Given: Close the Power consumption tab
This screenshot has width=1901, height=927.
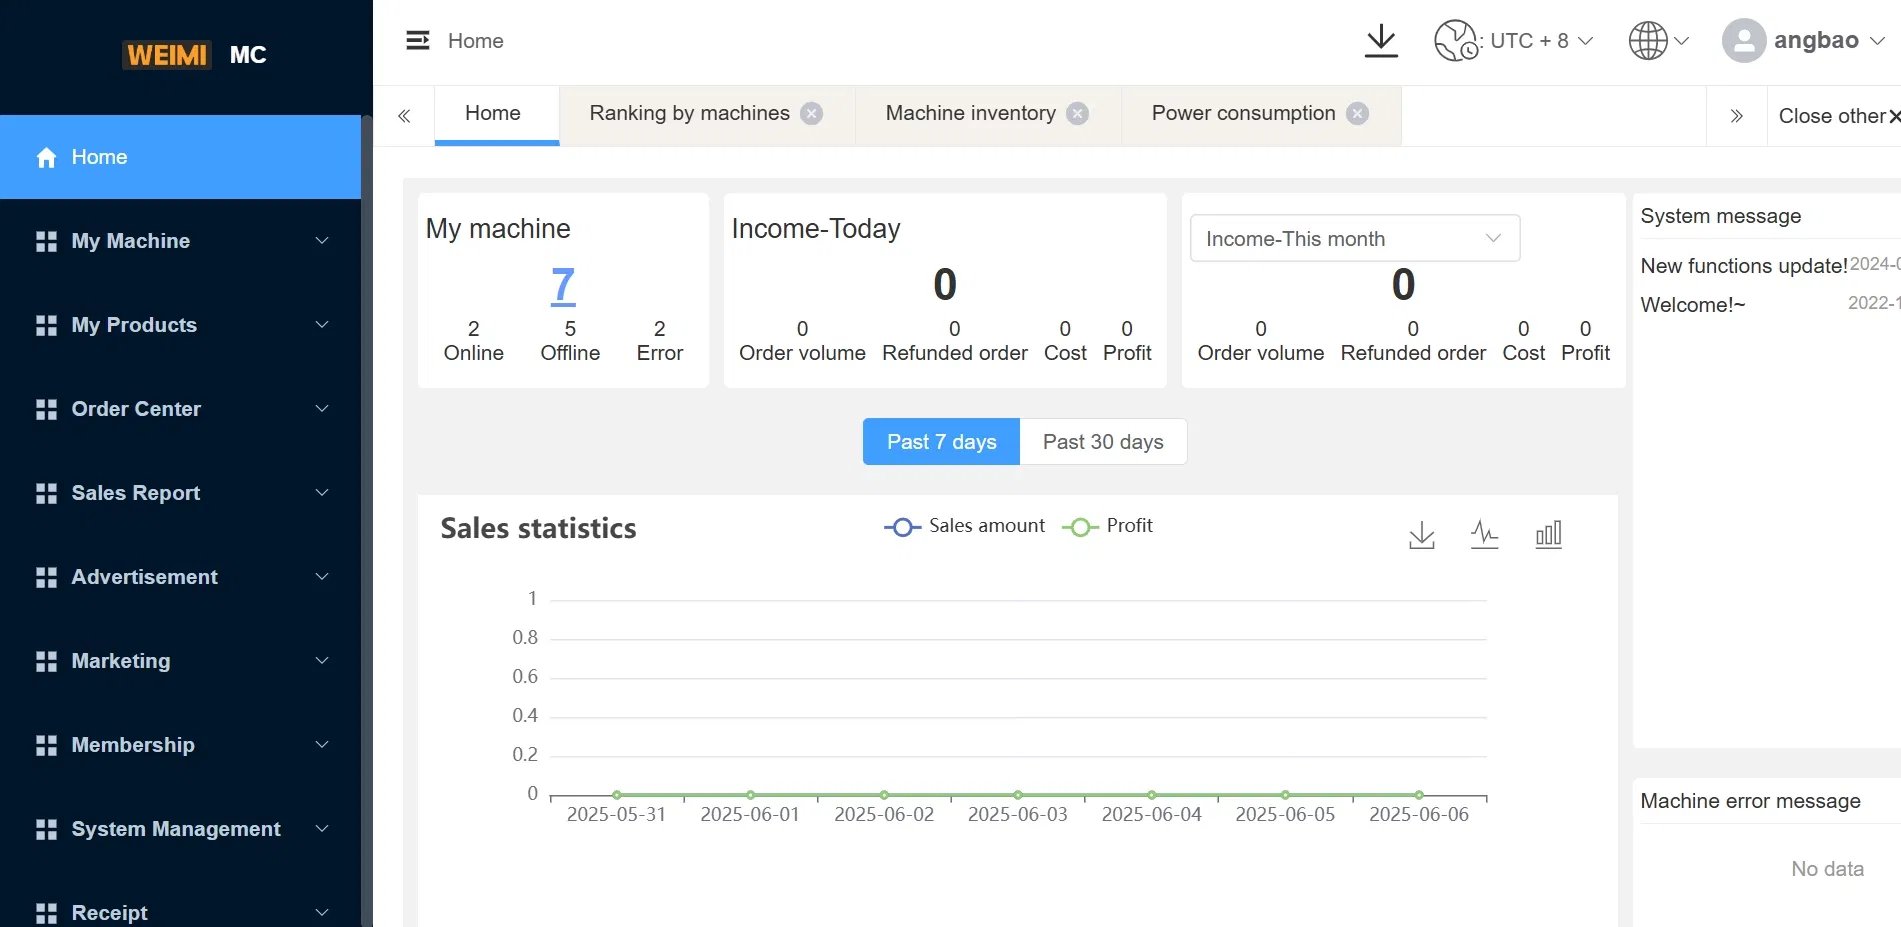Looking at the screenshot, I should [1357, 114].
